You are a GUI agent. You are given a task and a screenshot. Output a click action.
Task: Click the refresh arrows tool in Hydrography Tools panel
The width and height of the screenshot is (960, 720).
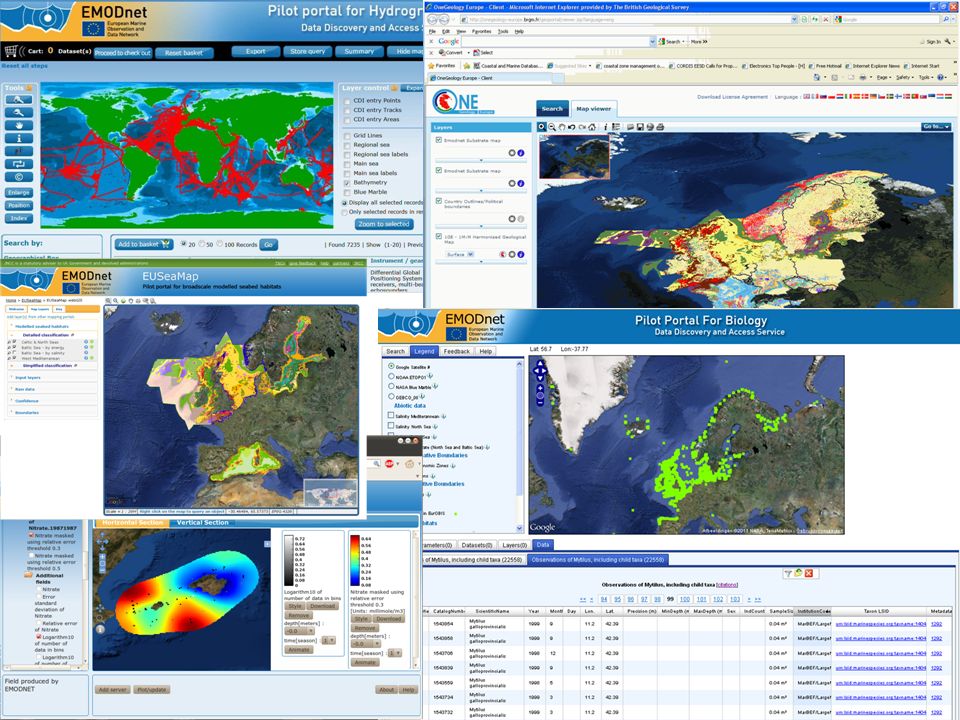pos(19,163)
